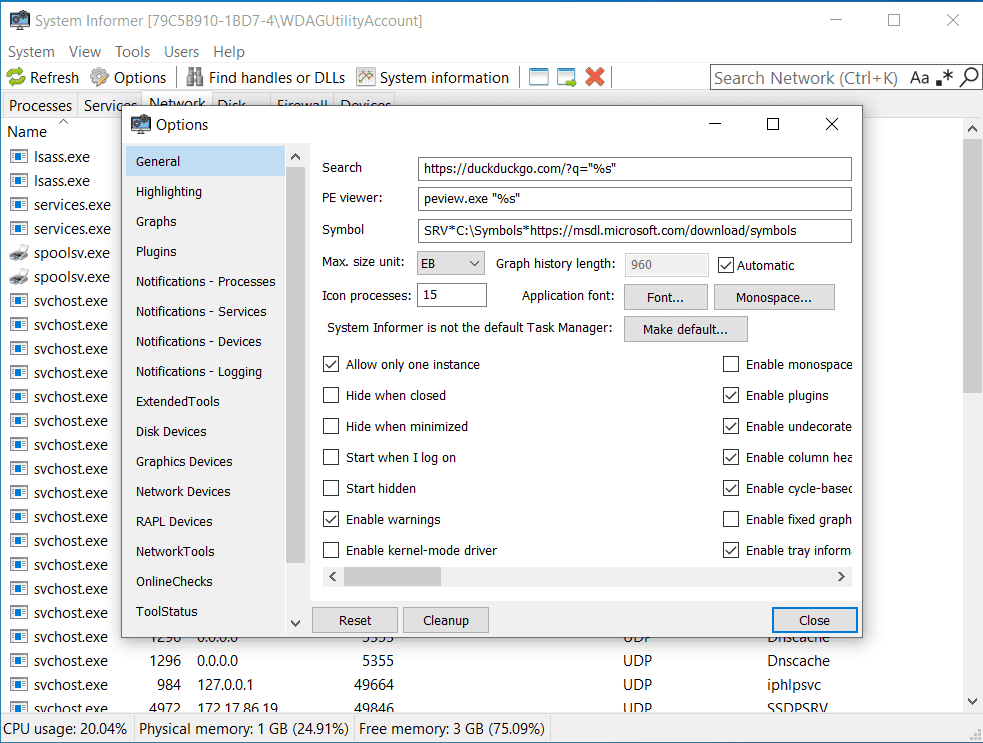Toggle Enable monospace checkbox
Viewport: 983px width, 743px height.
coord(731,364)
